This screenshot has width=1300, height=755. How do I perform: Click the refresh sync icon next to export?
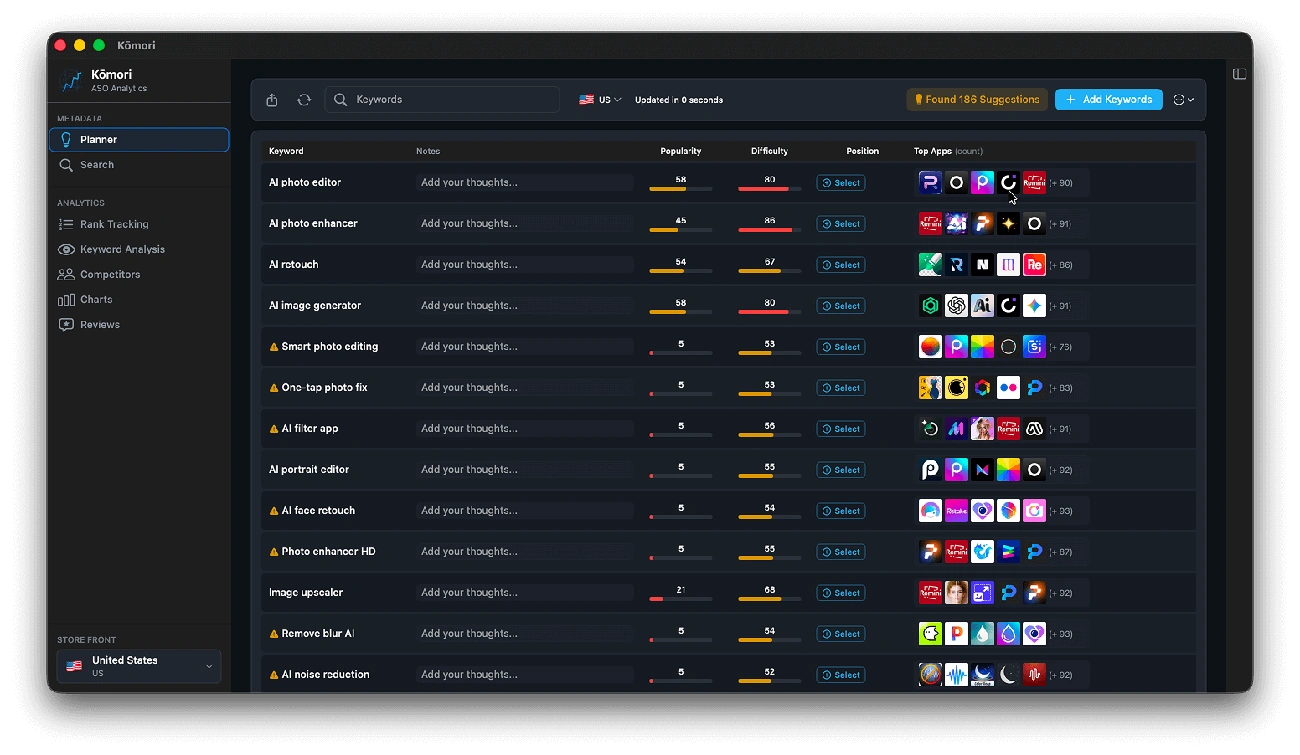[305, 99]
